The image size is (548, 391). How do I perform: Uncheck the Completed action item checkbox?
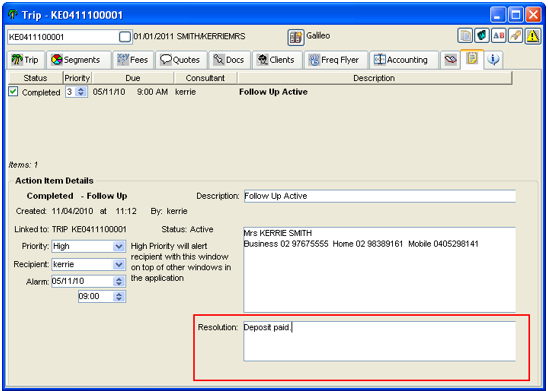pos(13,92)
